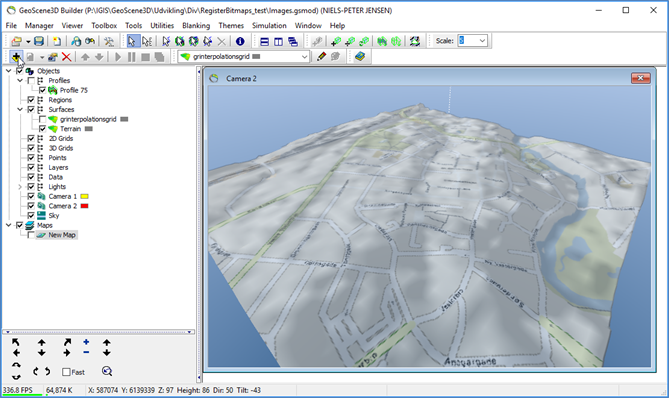669x398 pixels.
Task: Click the pause button in the object toolbar
Action: [131, 57]
